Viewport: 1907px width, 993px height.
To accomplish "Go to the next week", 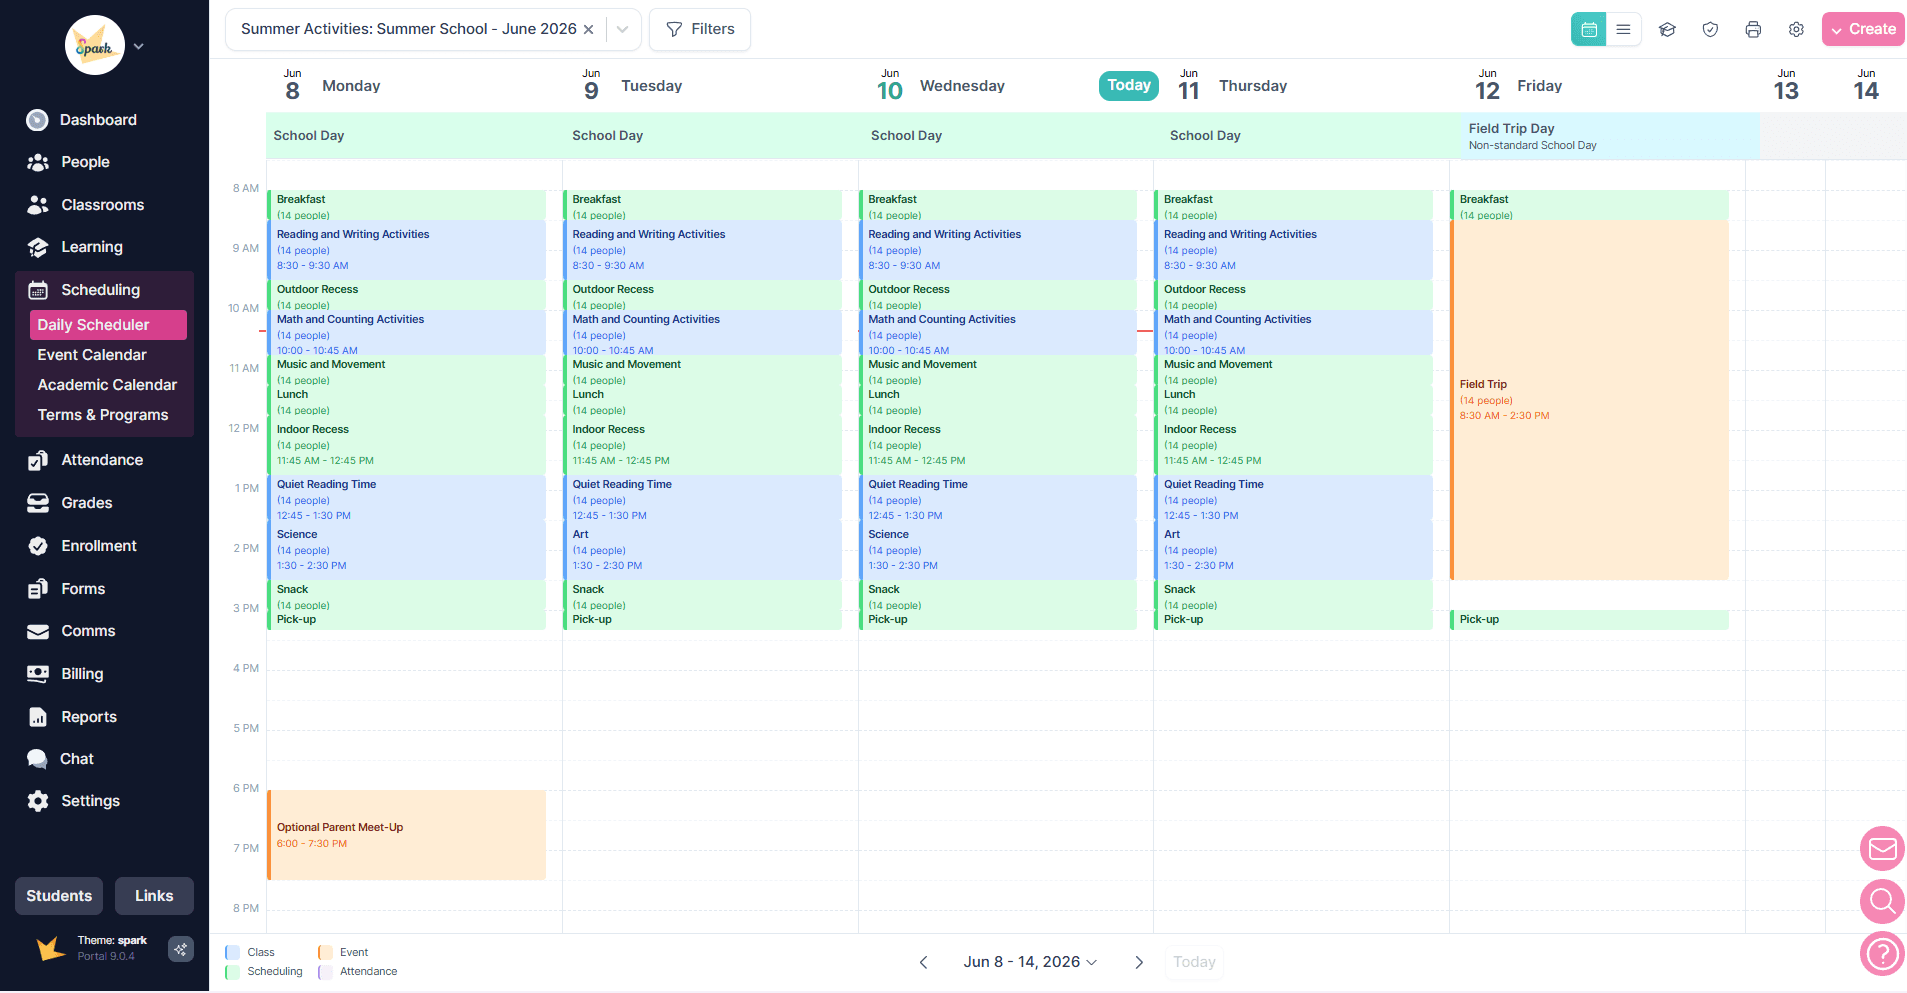I will tap(1138, 962).
